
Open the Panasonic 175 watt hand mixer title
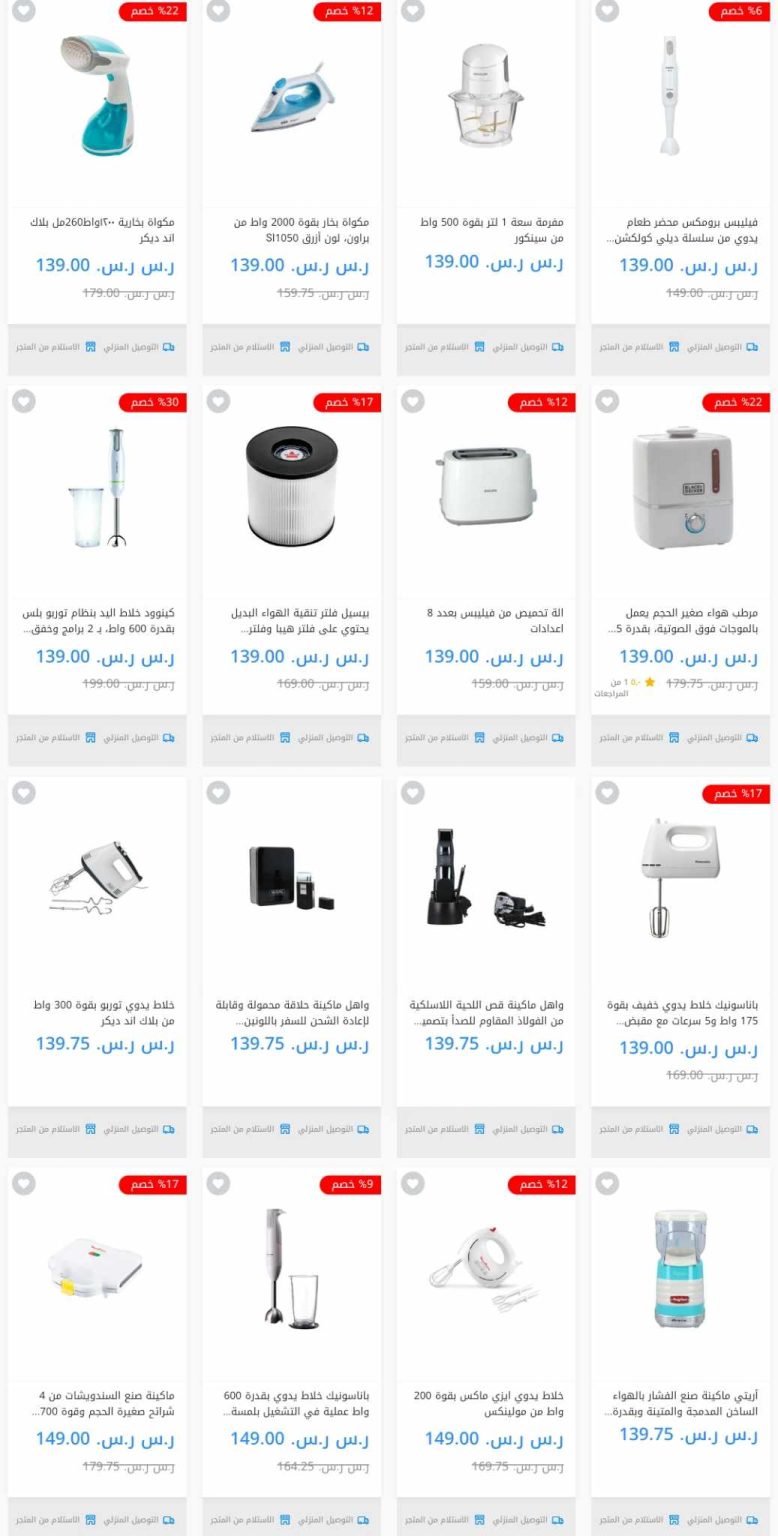point(682,1012)
